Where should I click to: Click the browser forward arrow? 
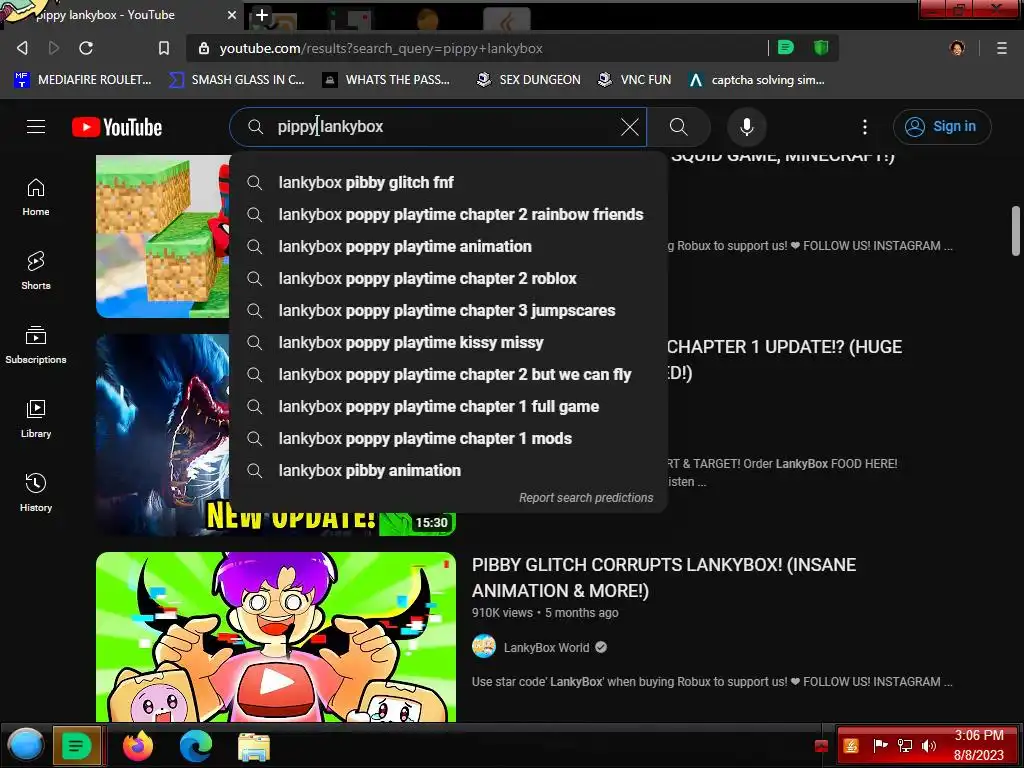pos(54,48)
